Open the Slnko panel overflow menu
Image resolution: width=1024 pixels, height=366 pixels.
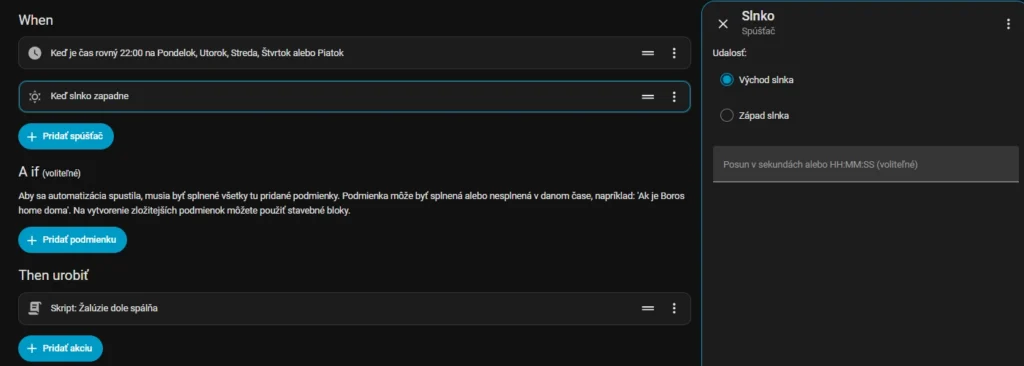click(1009, 24)
